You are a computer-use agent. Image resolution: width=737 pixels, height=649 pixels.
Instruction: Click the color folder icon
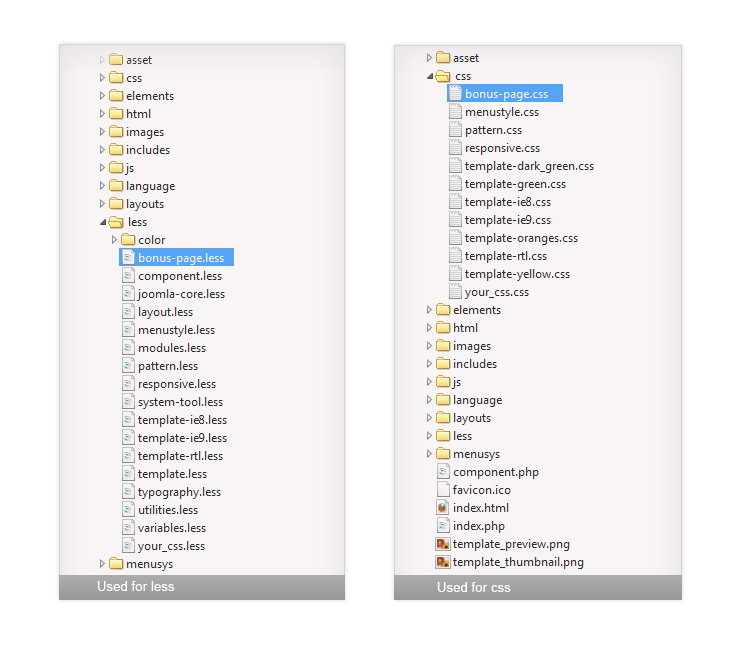[128, 240]
